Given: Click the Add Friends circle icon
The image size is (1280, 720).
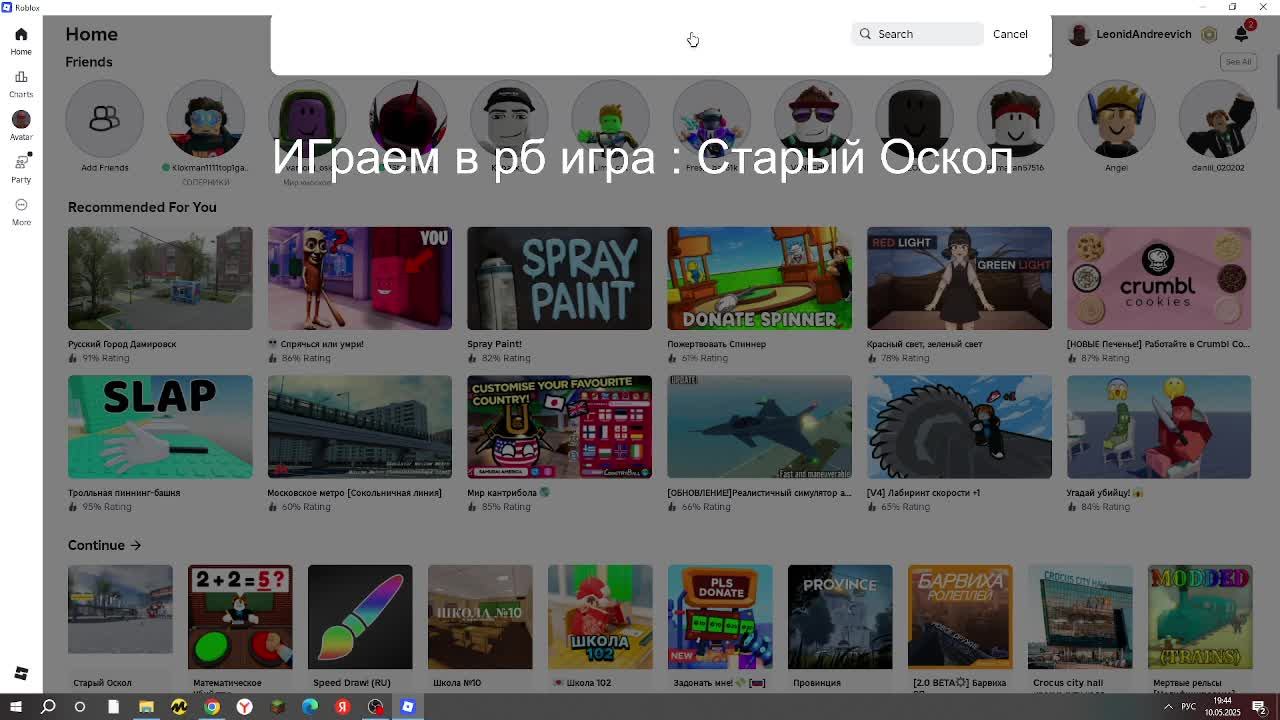Looking at the screenshot, I should click(x=104, y=119).
